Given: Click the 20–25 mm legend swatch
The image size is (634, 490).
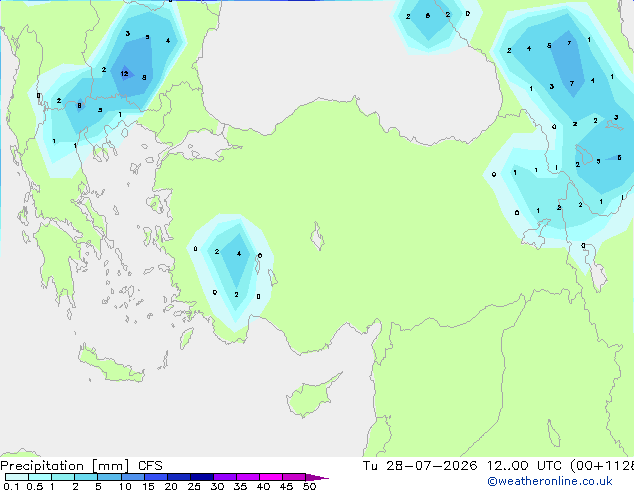Looking at the screenshot, I should pyautogui.click(x=178, y=477).
